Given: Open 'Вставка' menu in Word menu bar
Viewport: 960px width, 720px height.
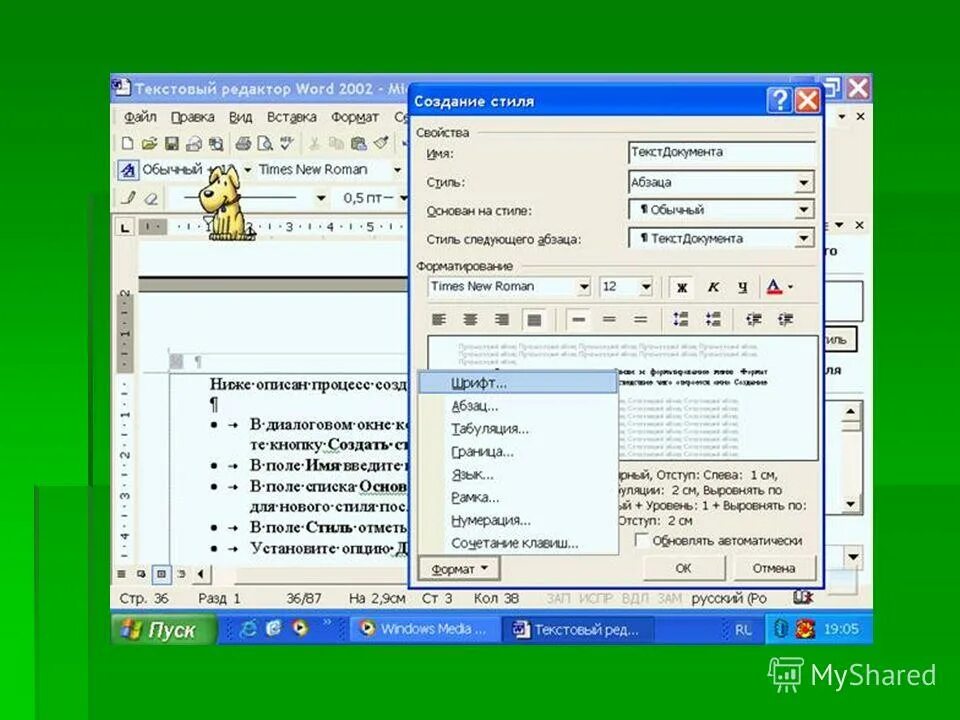Looking at the screenshot, I should pos(291,117).
